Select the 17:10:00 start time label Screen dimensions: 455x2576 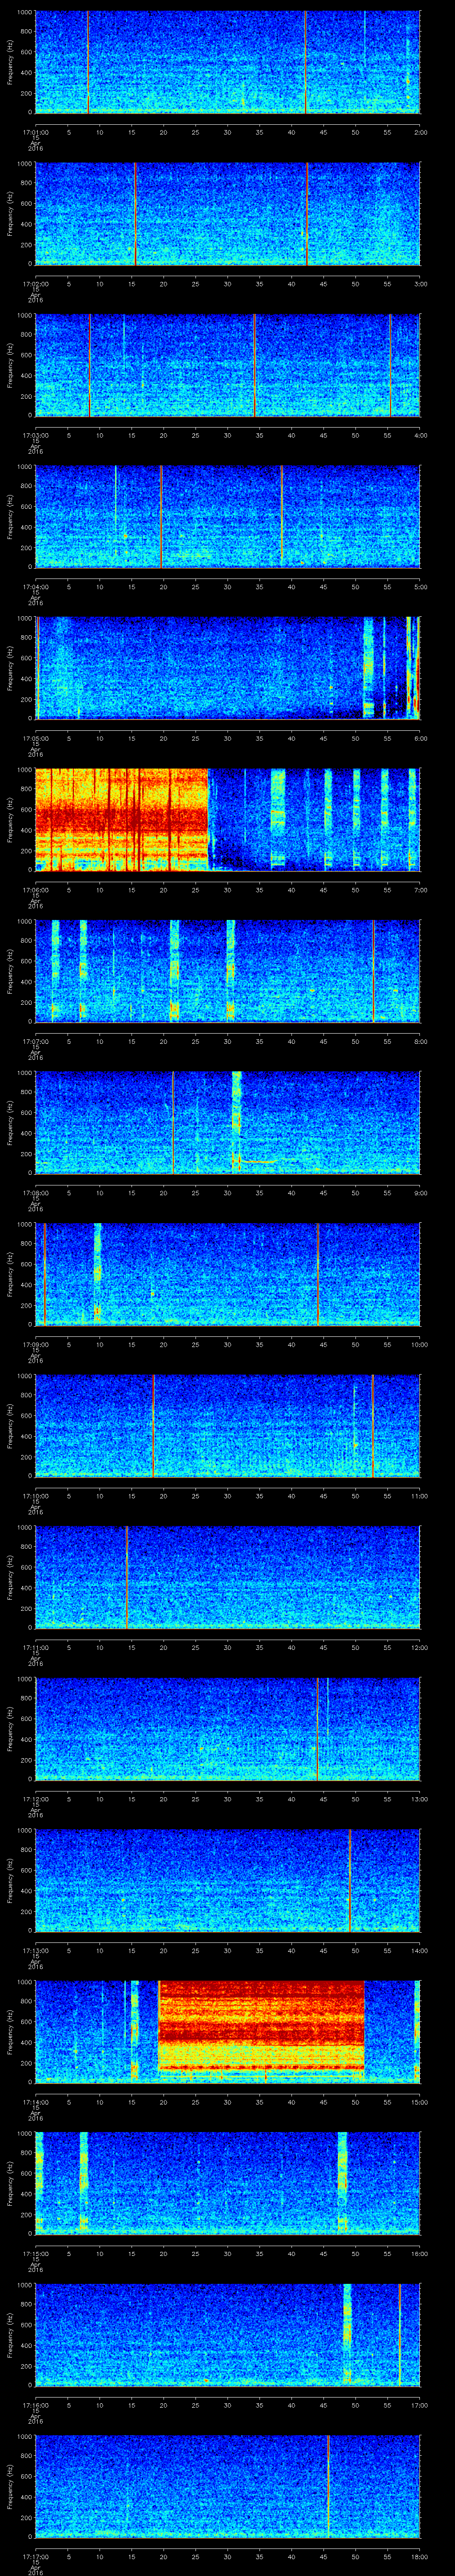[35, 1496]
